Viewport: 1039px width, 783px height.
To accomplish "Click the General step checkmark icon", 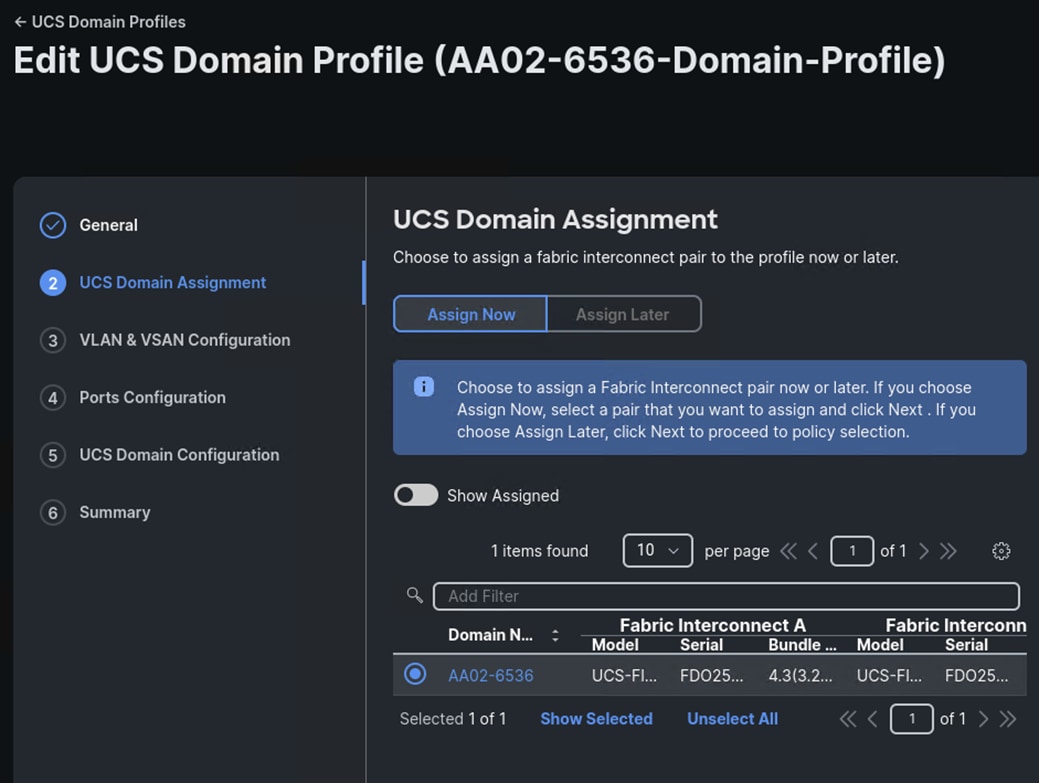I will point(53,225).
